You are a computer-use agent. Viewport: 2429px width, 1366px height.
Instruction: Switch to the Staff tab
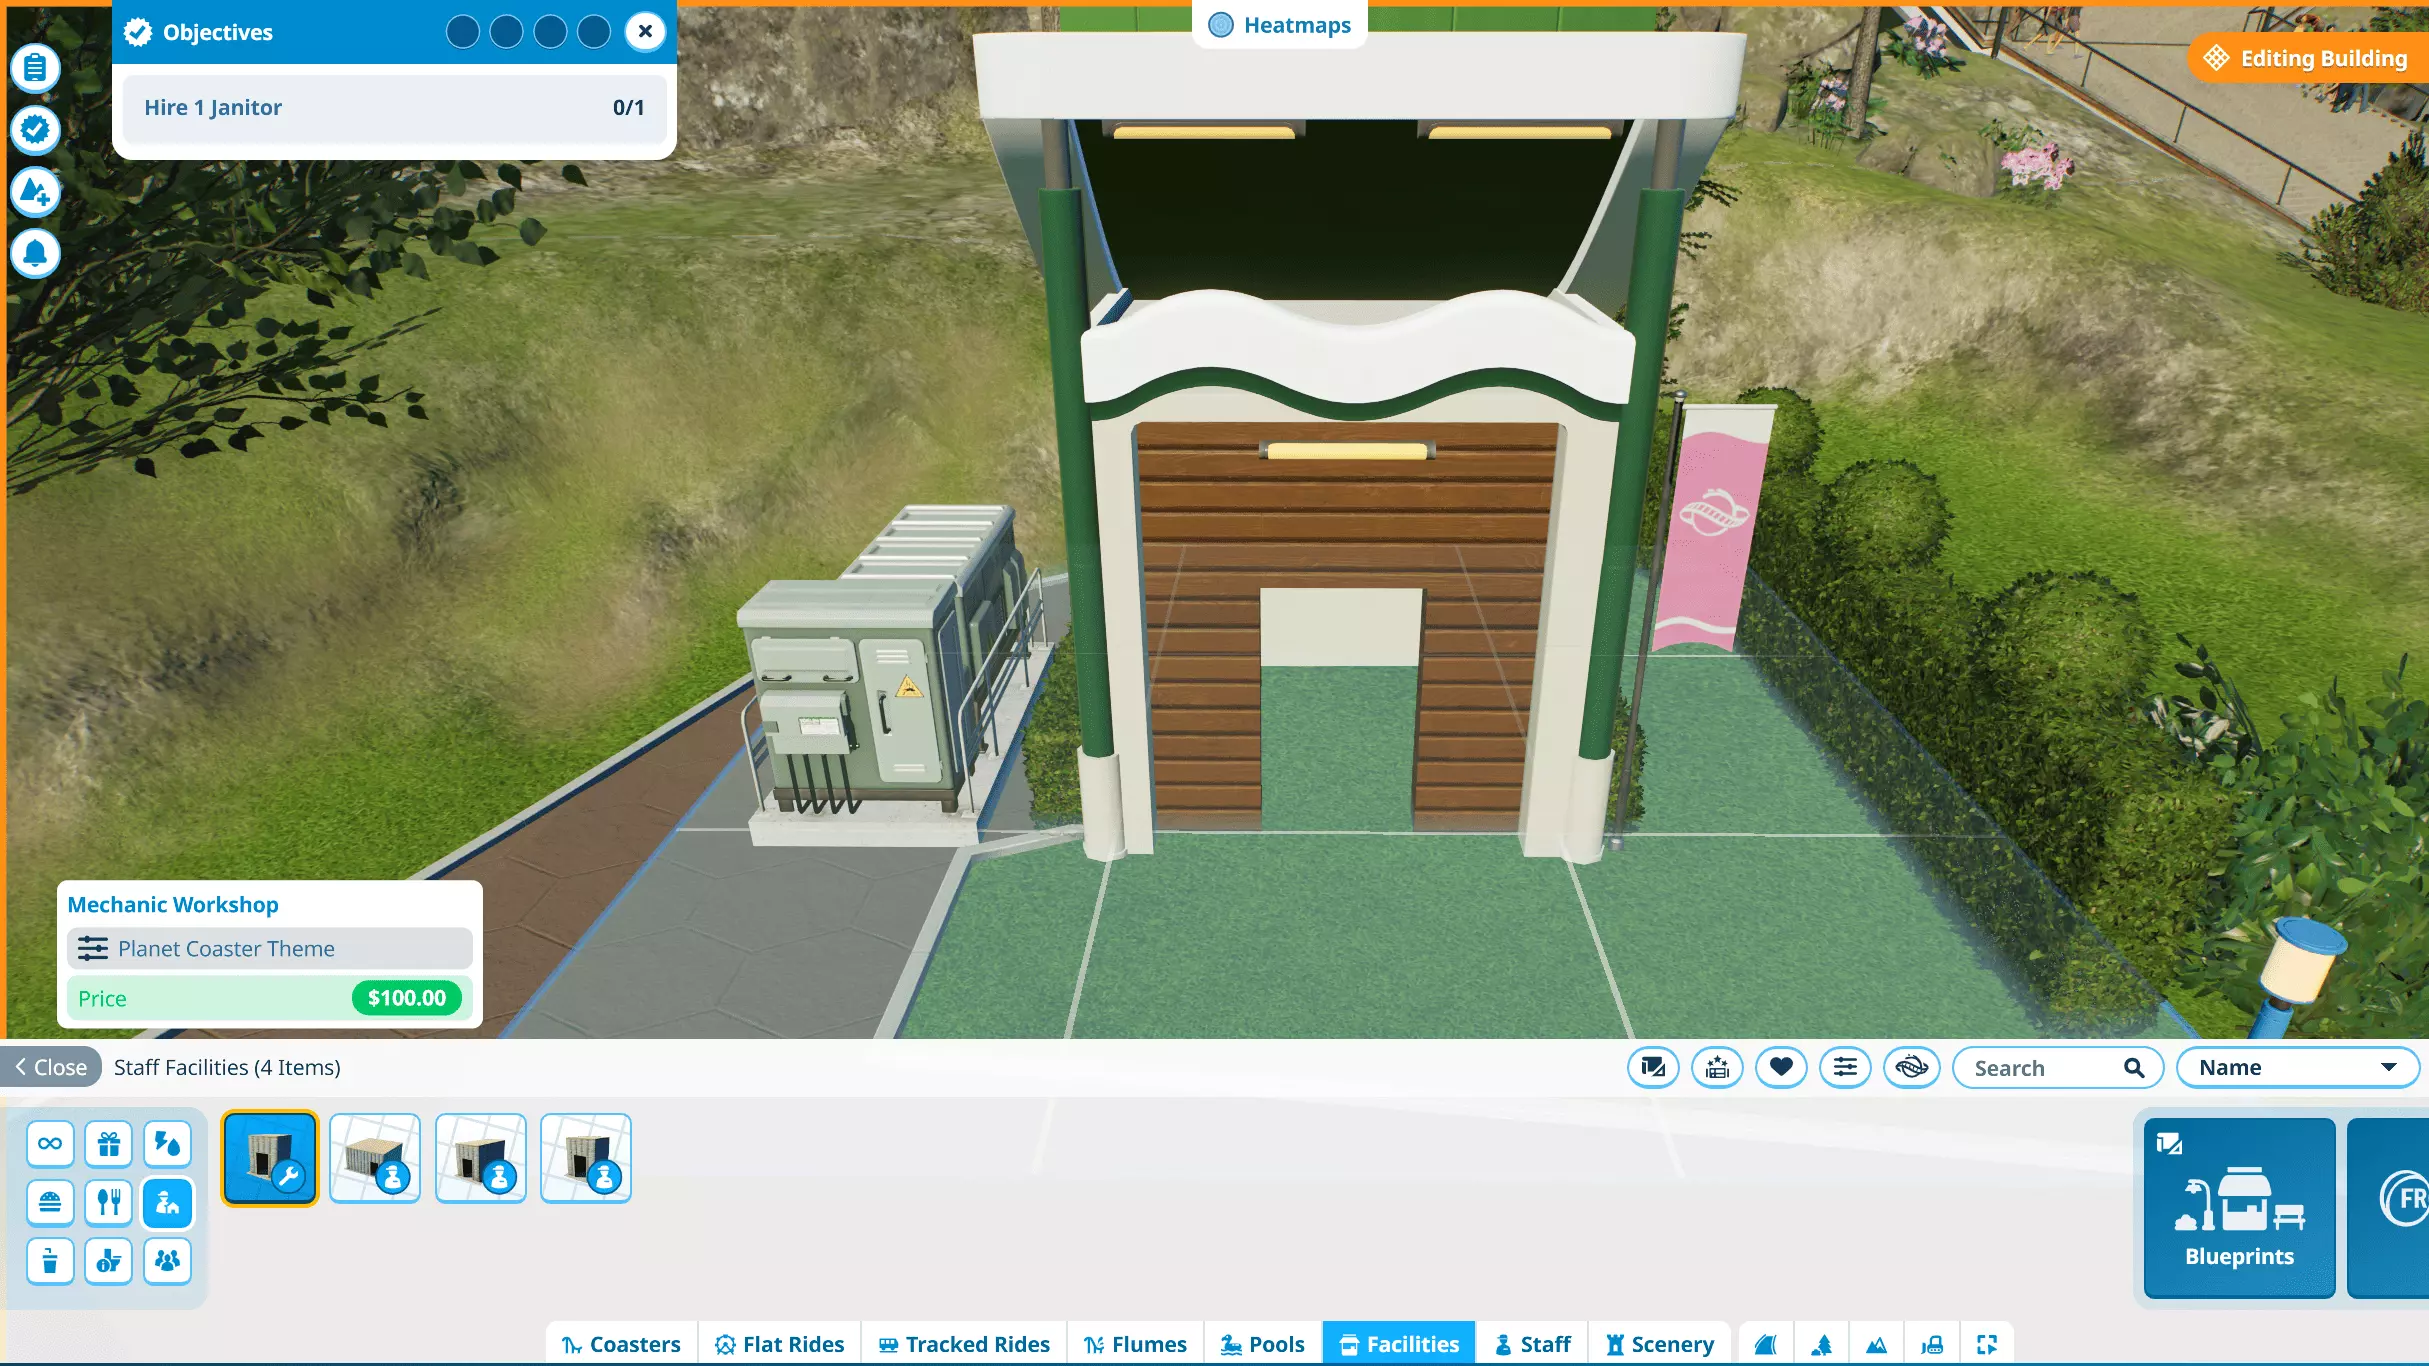click(1532, 1345)
